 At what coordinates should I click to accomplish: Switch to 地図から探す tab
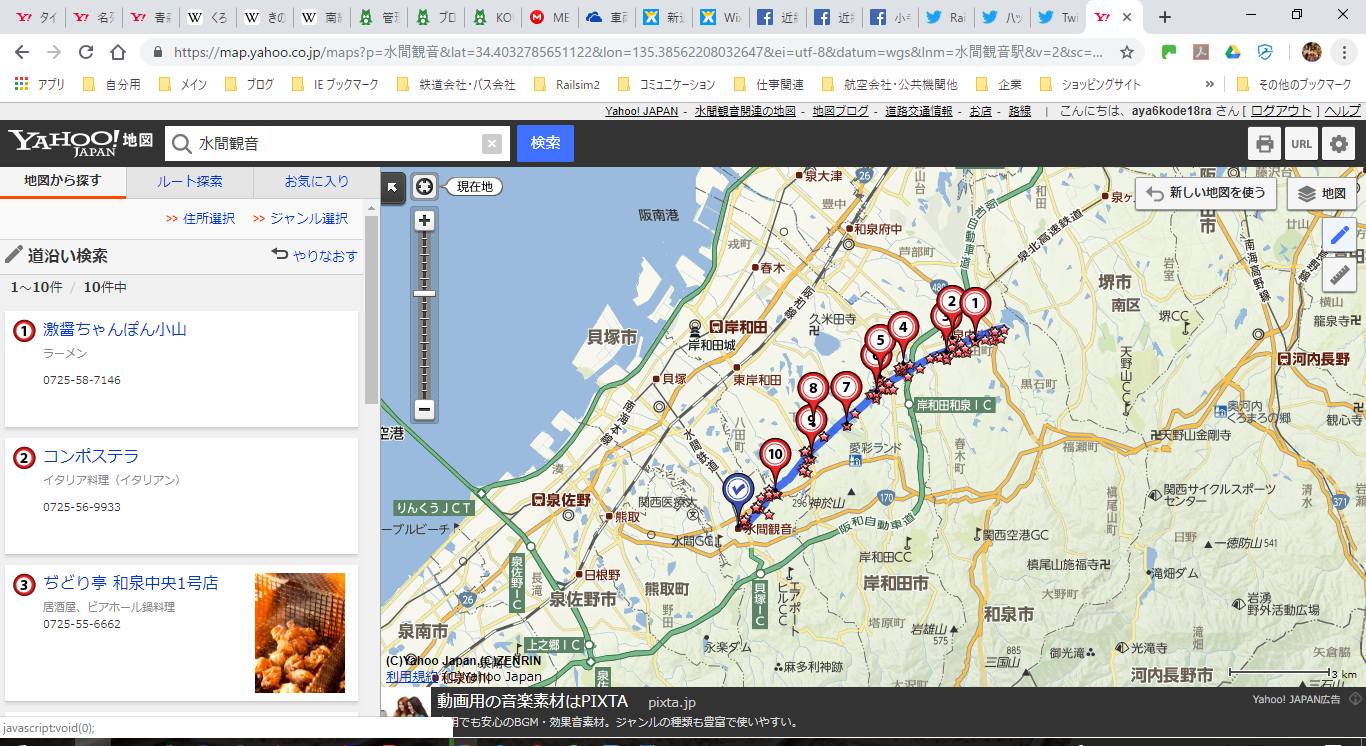coord(63,182)
